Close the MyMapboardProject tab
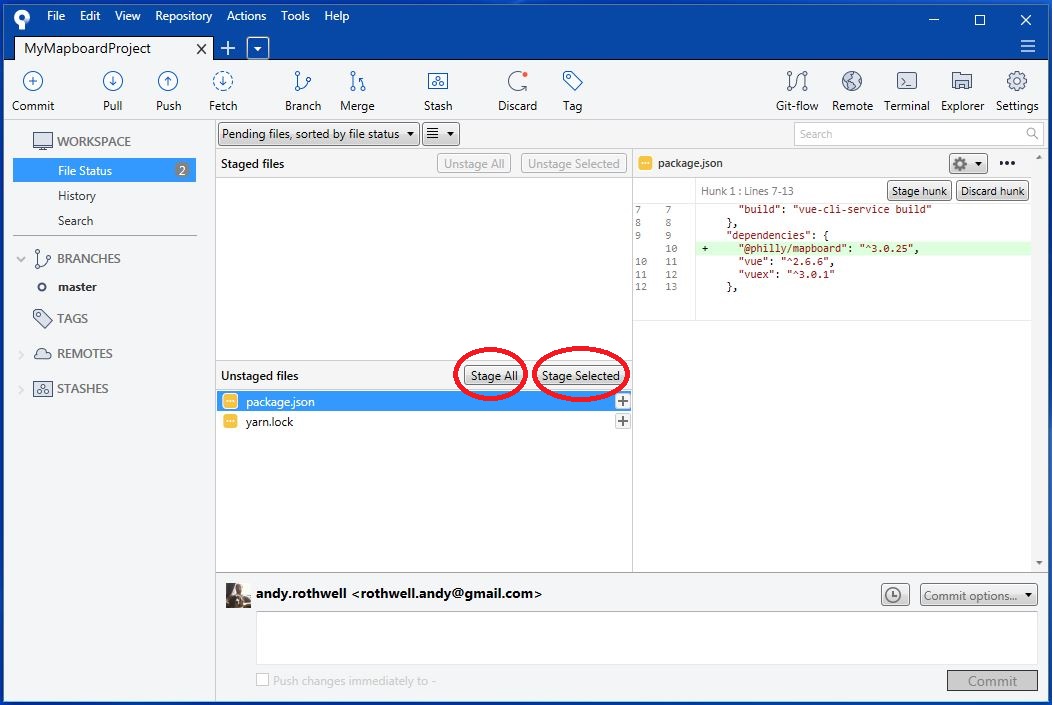 (x=201, y=48)
